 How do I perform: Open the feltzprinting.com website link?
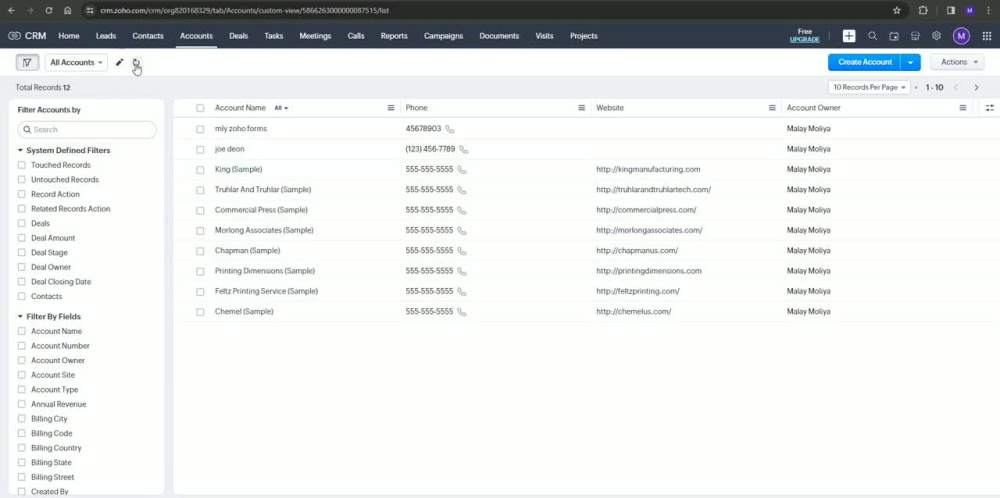(x=638, y=291)
